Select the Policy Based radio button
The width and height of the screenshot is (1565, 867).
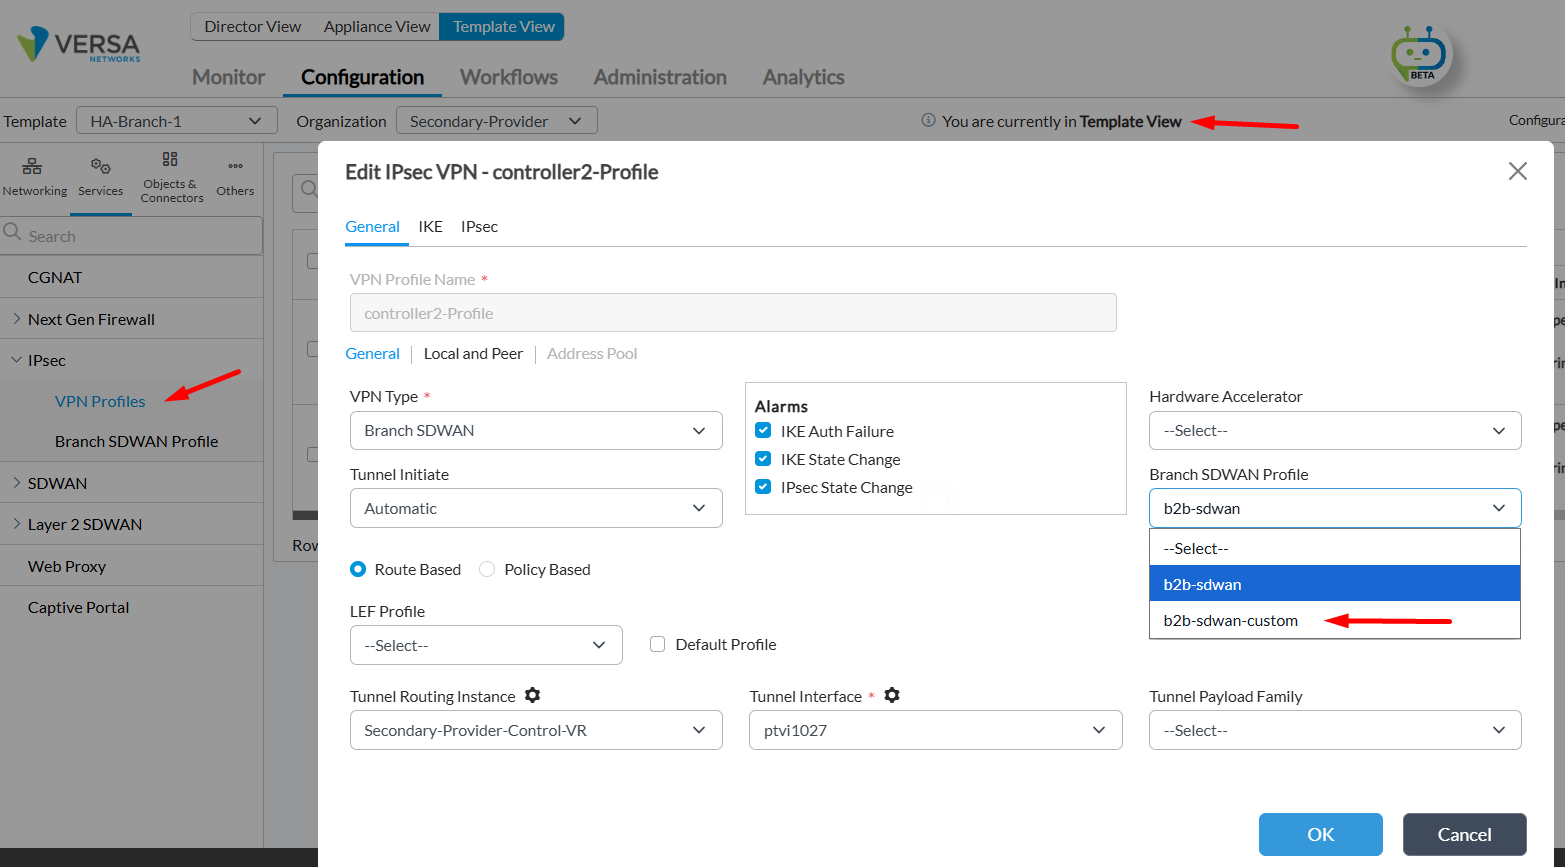487,569
